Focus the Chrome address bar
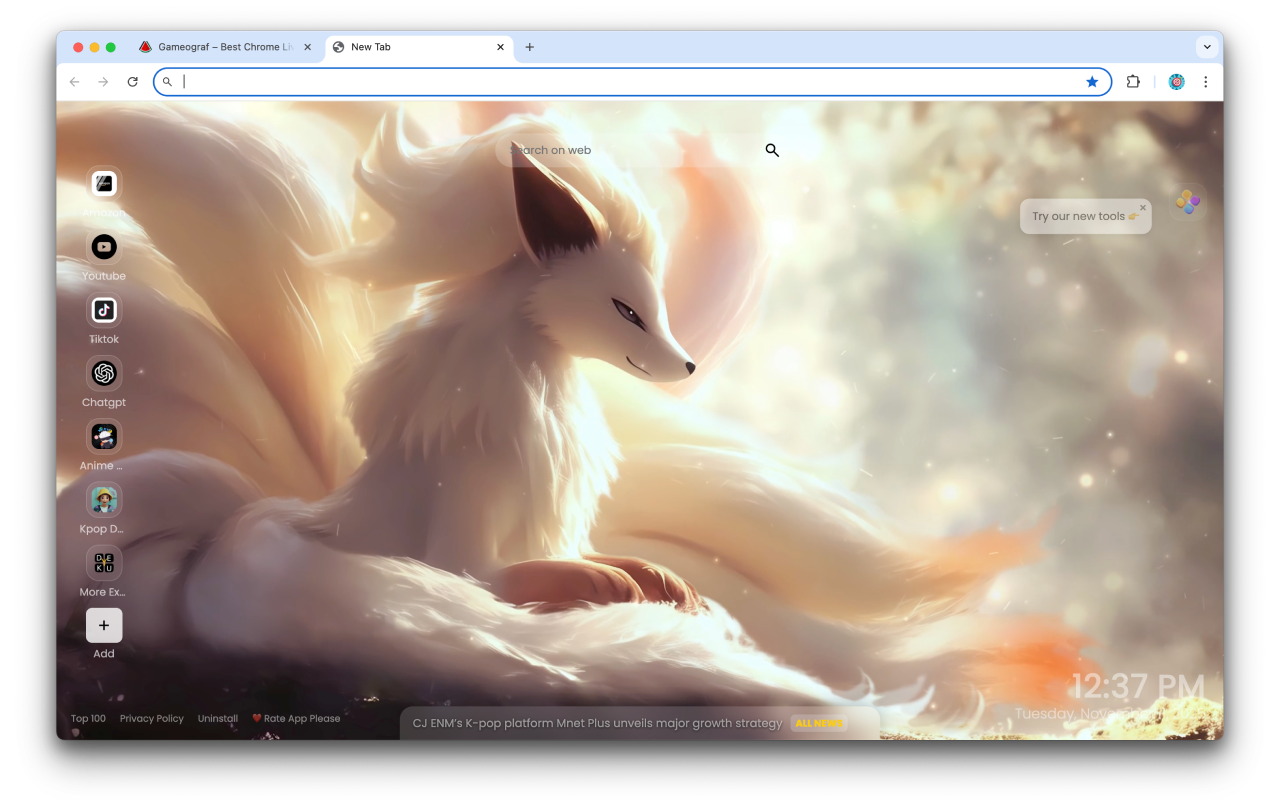The width and height of the screenshot is (1280, 800). [x=632, y=82]
